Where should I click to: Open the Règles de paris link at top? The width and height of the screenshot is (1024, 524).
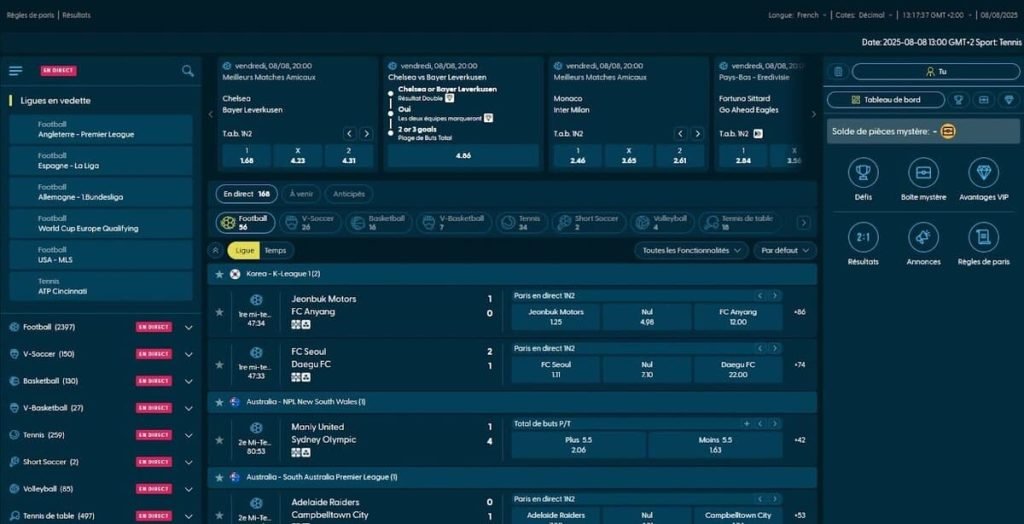(30, 16)
